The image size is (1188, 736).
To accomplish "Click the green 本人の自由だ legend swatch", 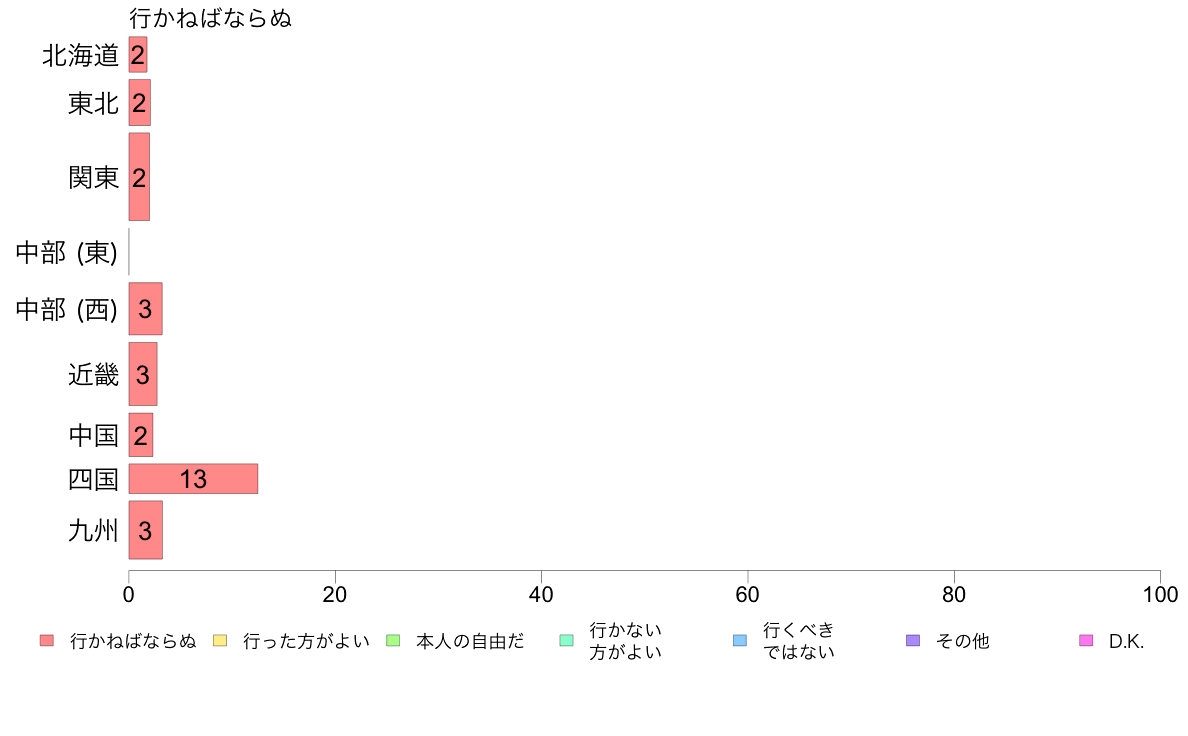I will click(x=393, y=640).
